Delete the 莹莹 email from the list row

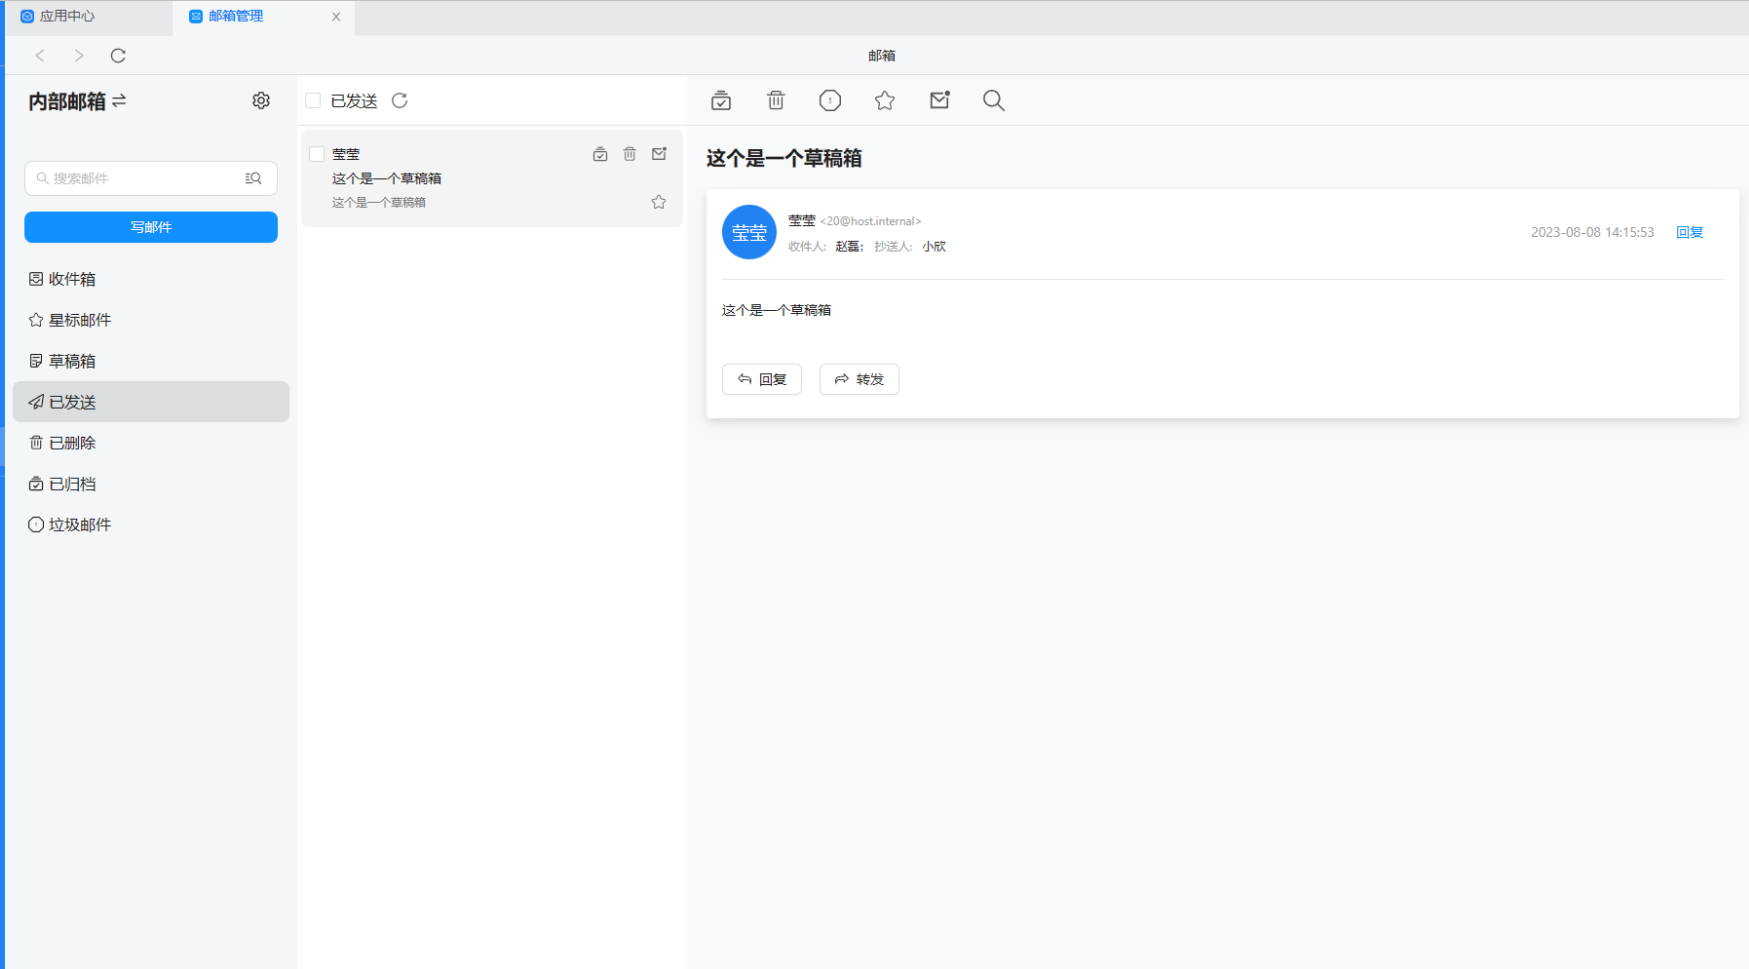pos(630,154)
